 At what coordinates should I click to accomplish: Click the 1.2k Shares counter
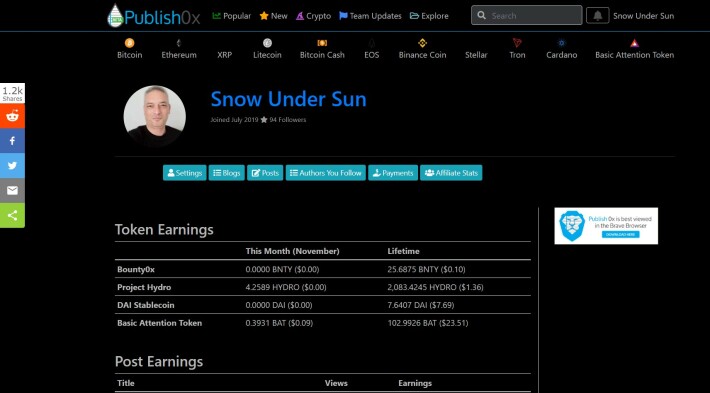pyautogui.click(x=12, y=93)
